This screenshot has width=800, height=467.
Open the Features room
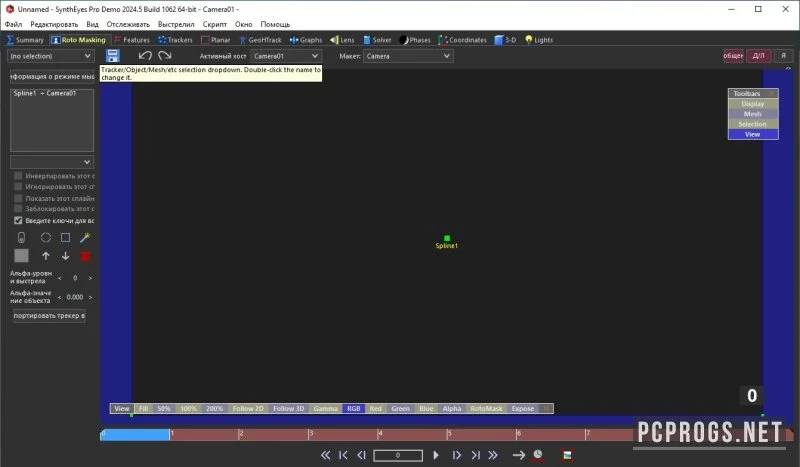132,40
